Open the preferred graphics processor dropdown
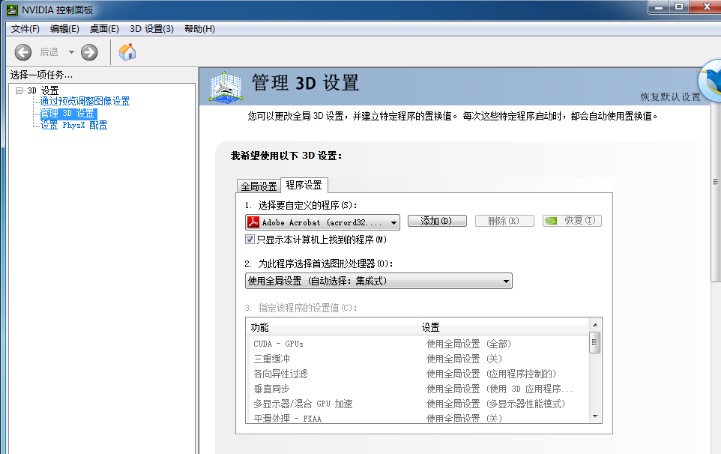This screenshot has width=721, height=454. tap(378, 281)
